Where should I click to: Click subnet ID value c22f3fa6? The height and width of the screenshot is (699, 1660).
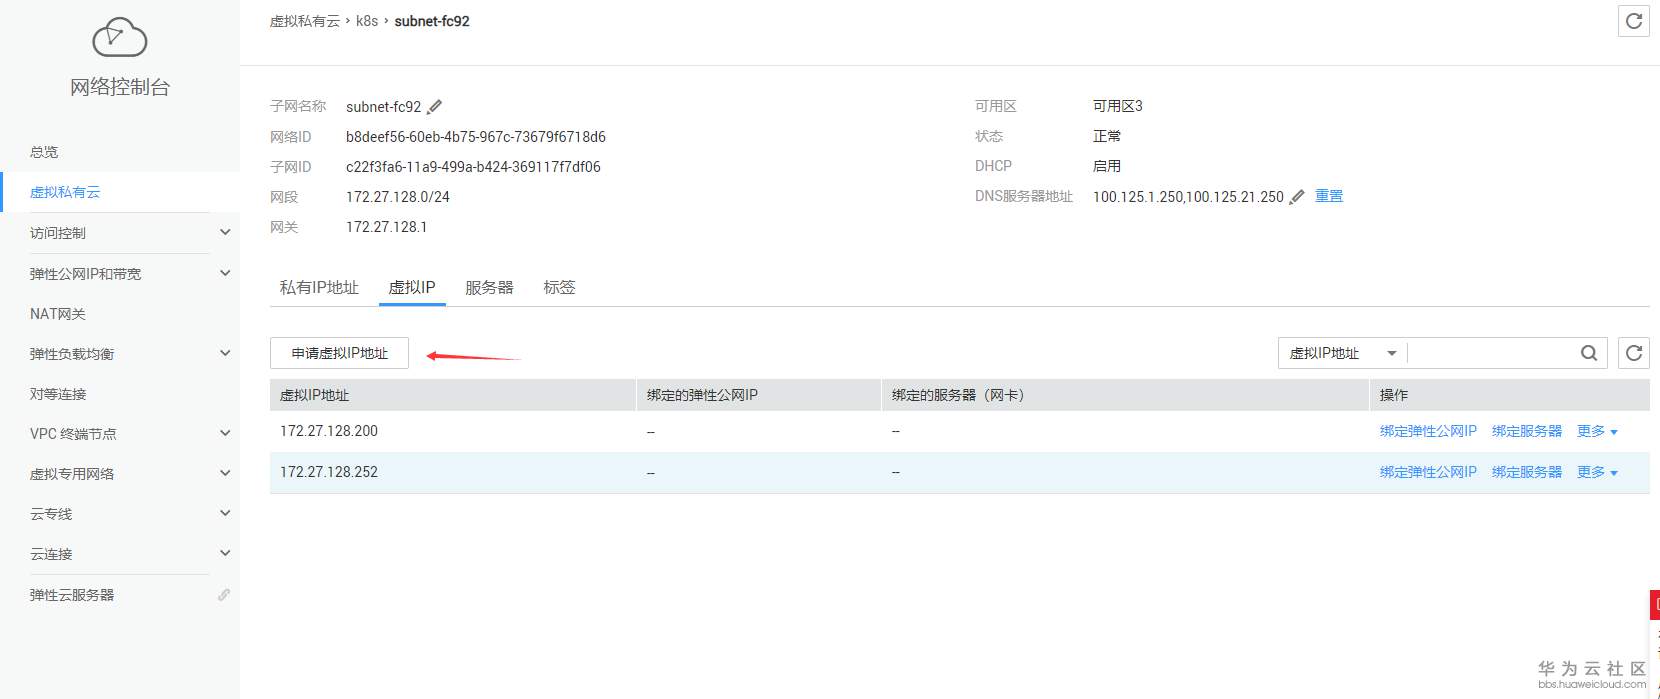click(473, 167)
